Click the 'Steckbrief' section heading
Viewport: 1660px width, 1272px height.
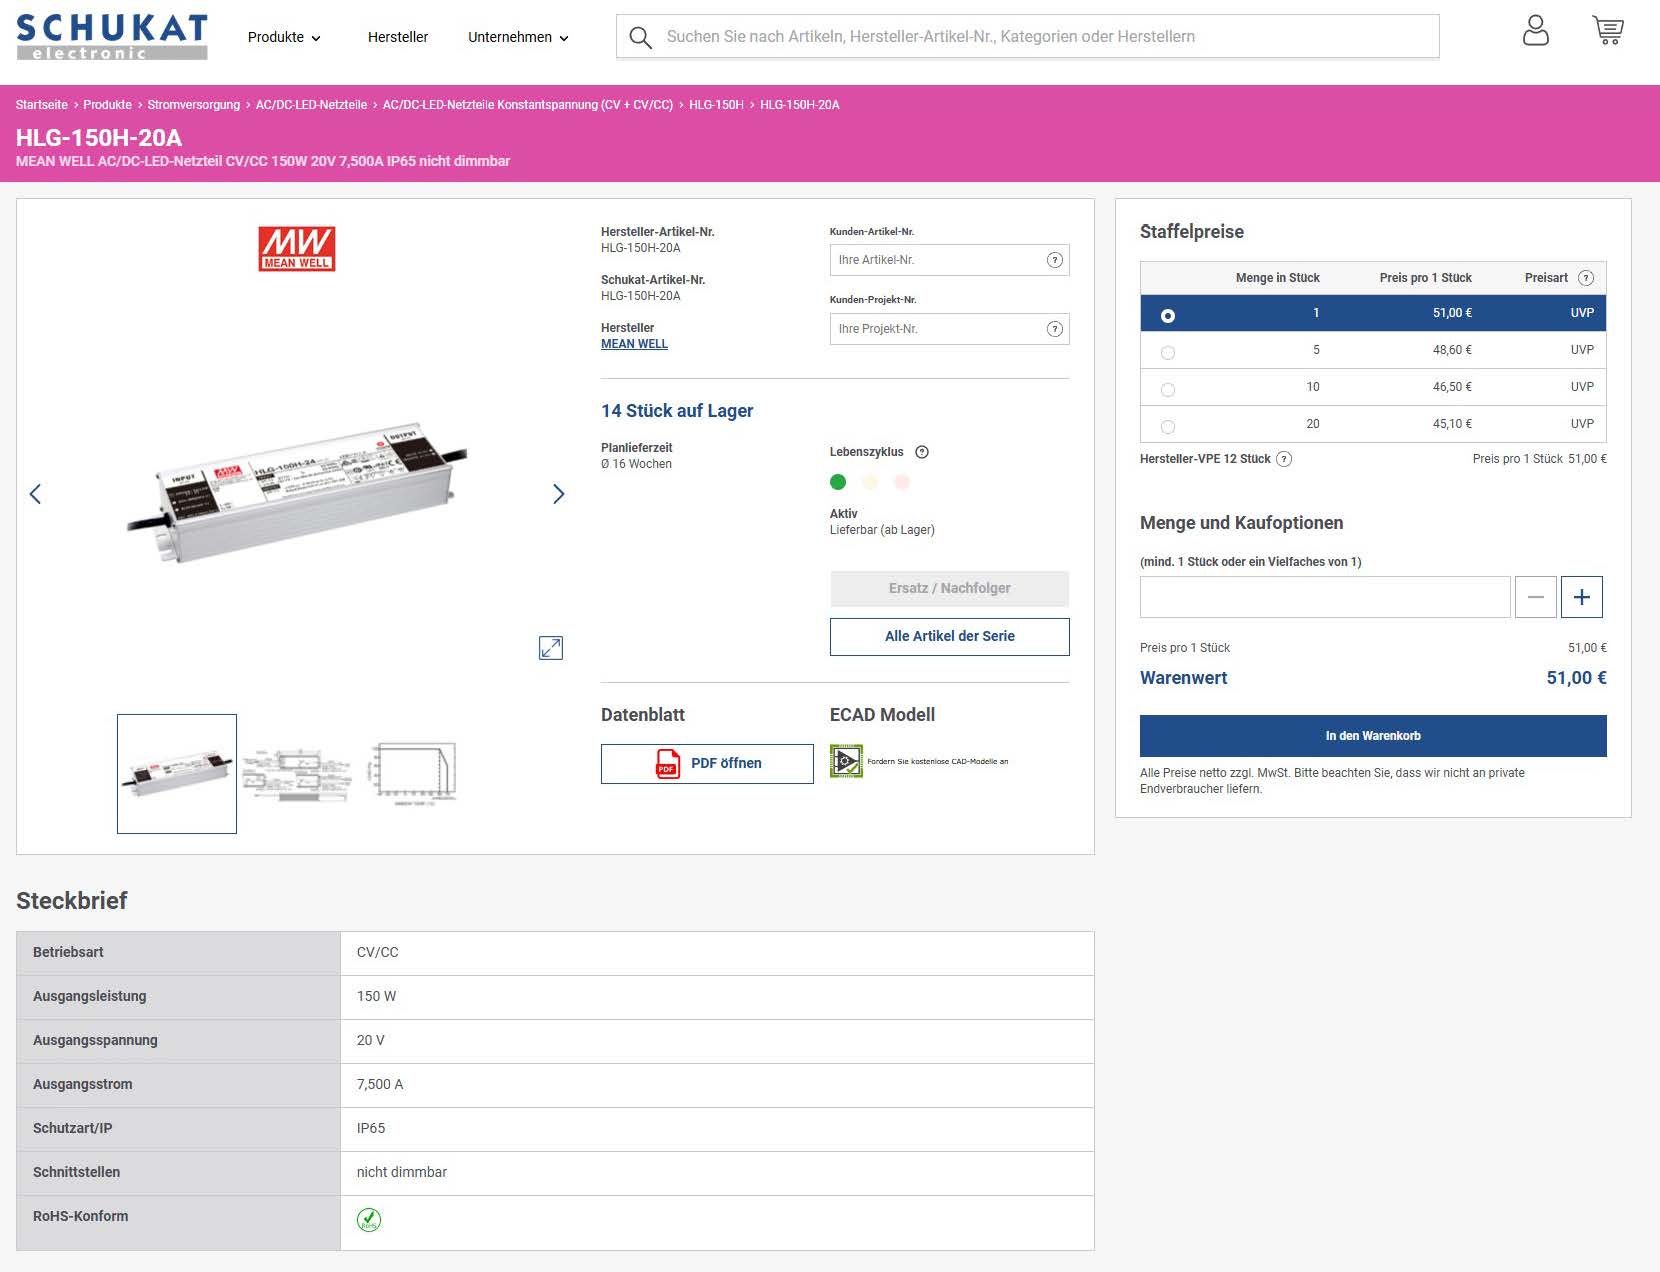72,901
